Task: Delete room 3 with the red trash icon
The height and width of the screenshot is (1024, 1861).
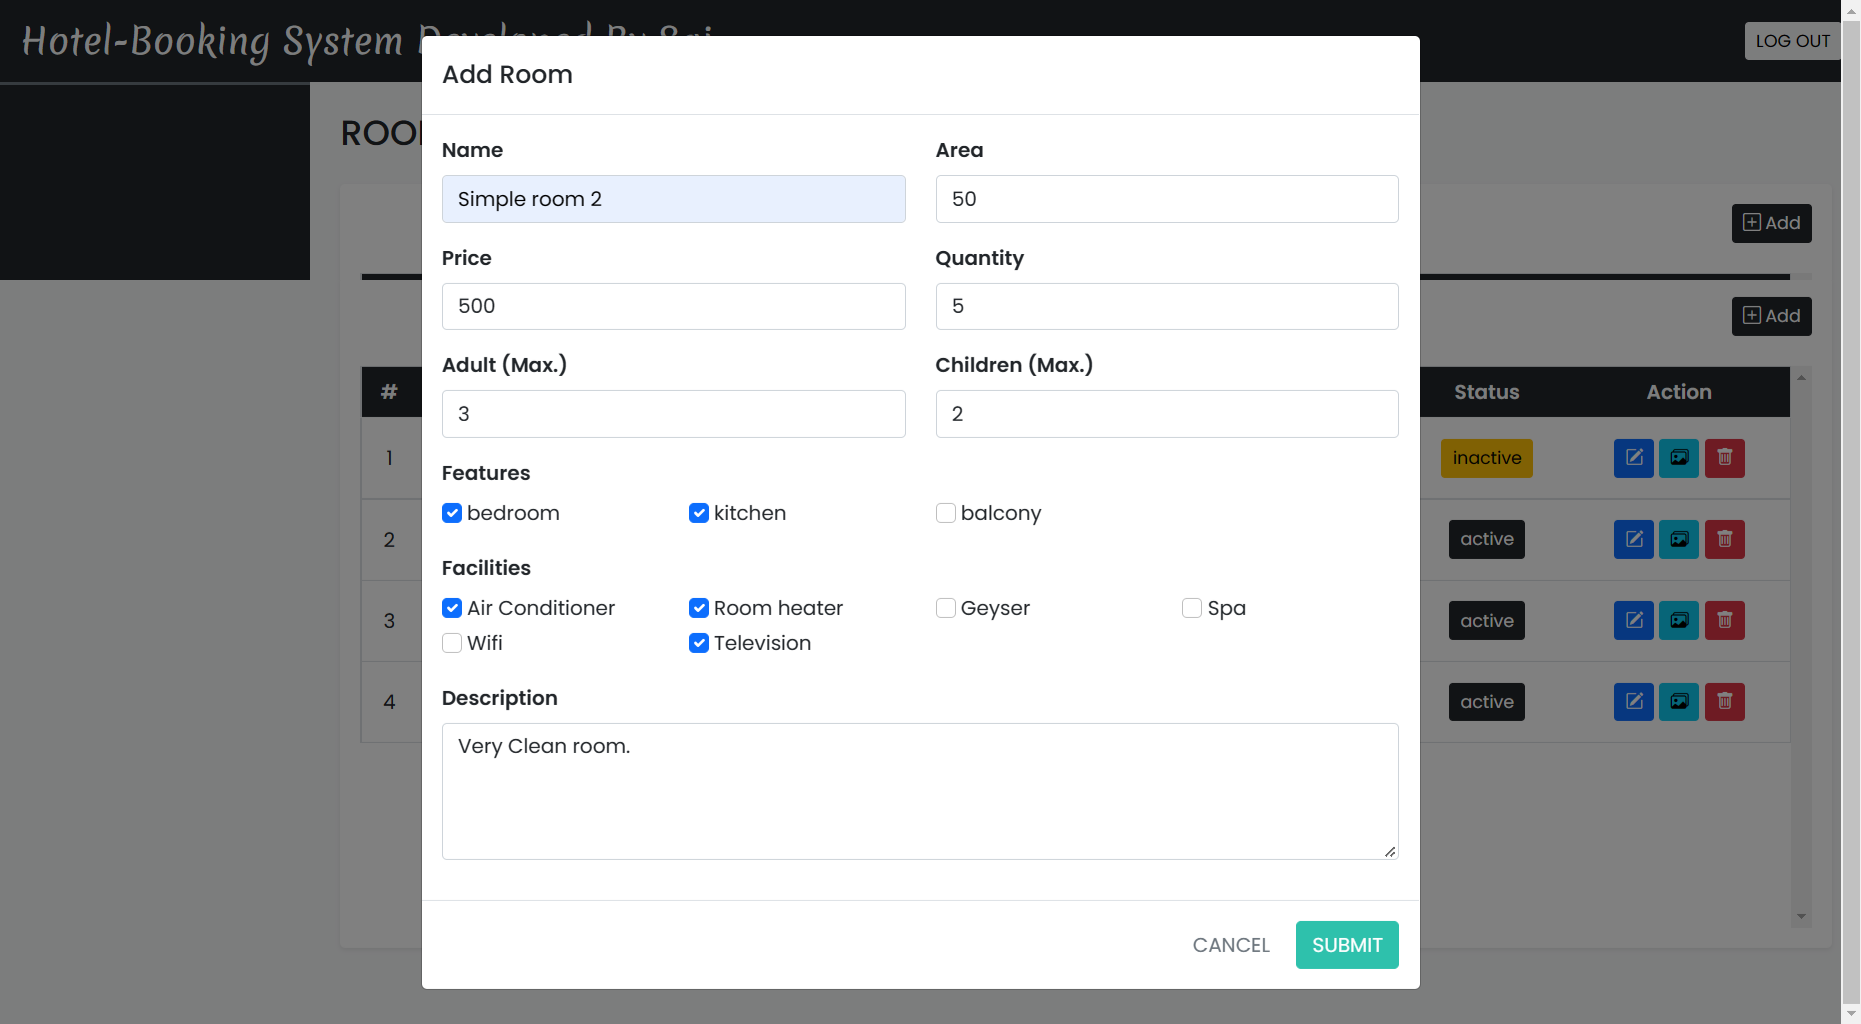Action: (x=1724, y=620)
